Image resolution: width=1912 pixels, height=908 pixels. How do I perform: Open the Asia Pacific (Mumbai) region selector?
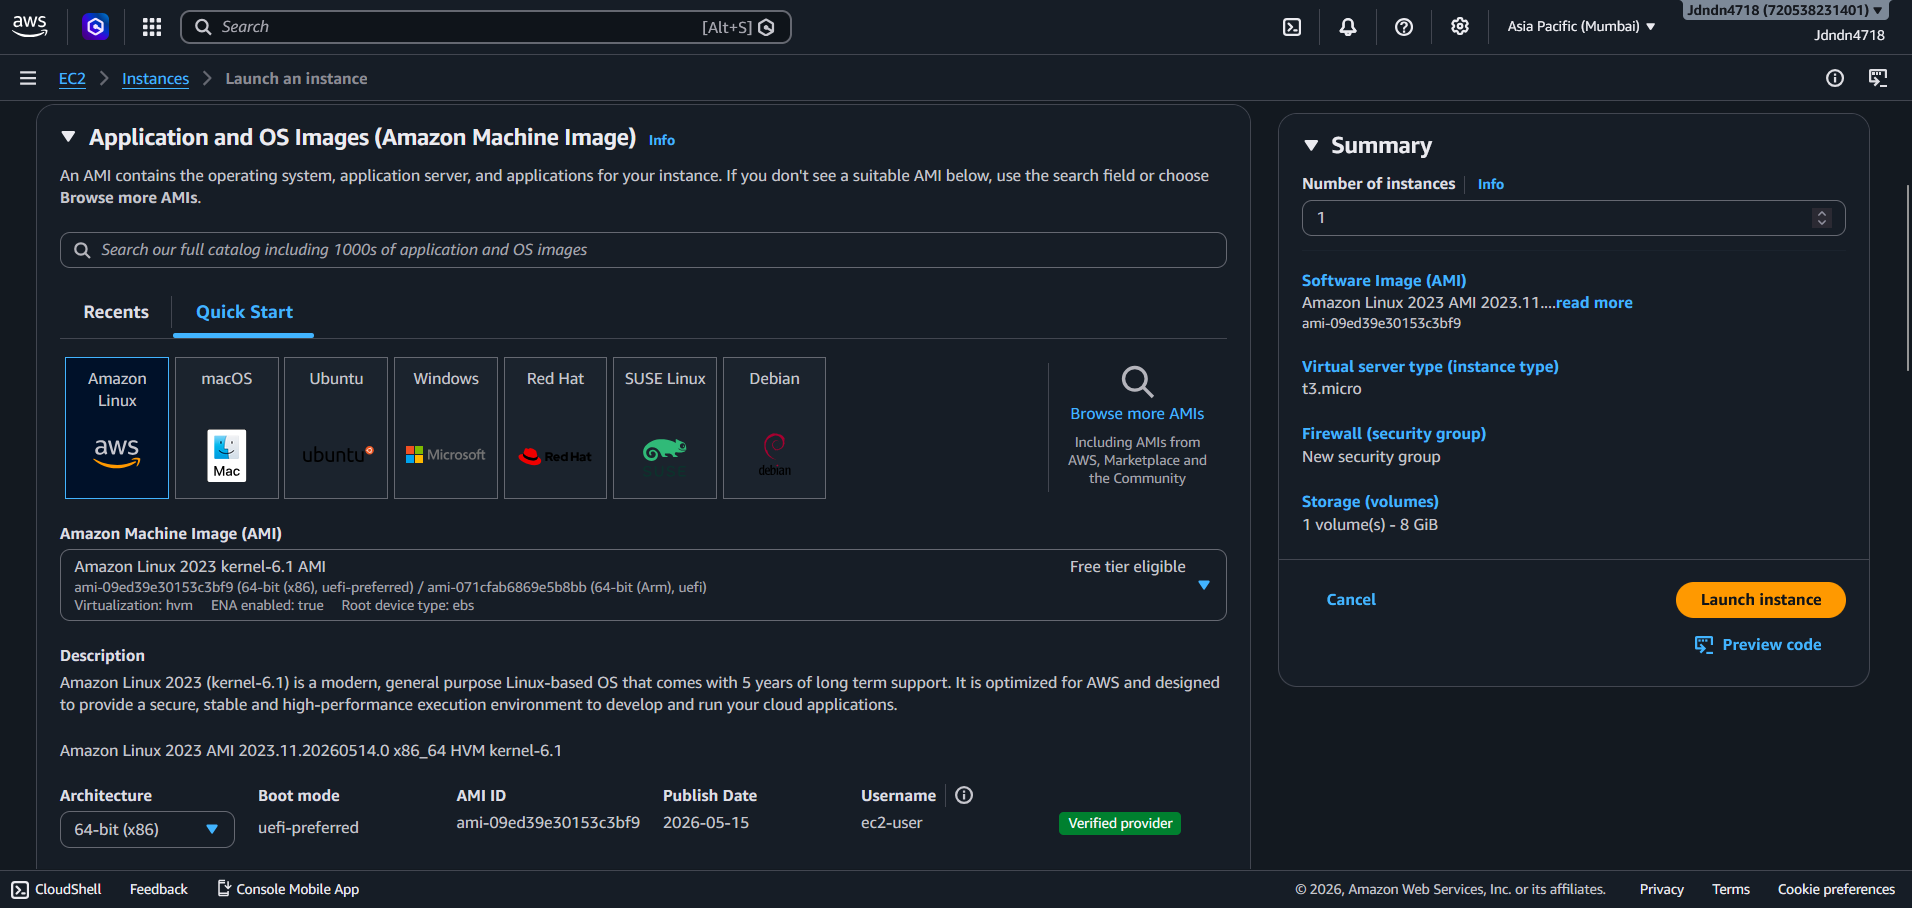click(x=1581, y=27)
